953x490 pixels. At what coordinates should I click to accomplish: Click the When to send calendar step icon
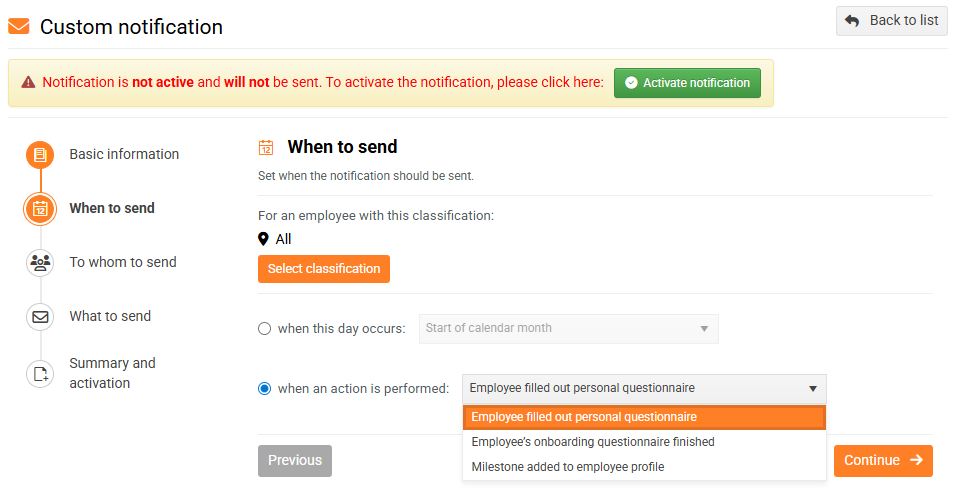click(40, 209)
